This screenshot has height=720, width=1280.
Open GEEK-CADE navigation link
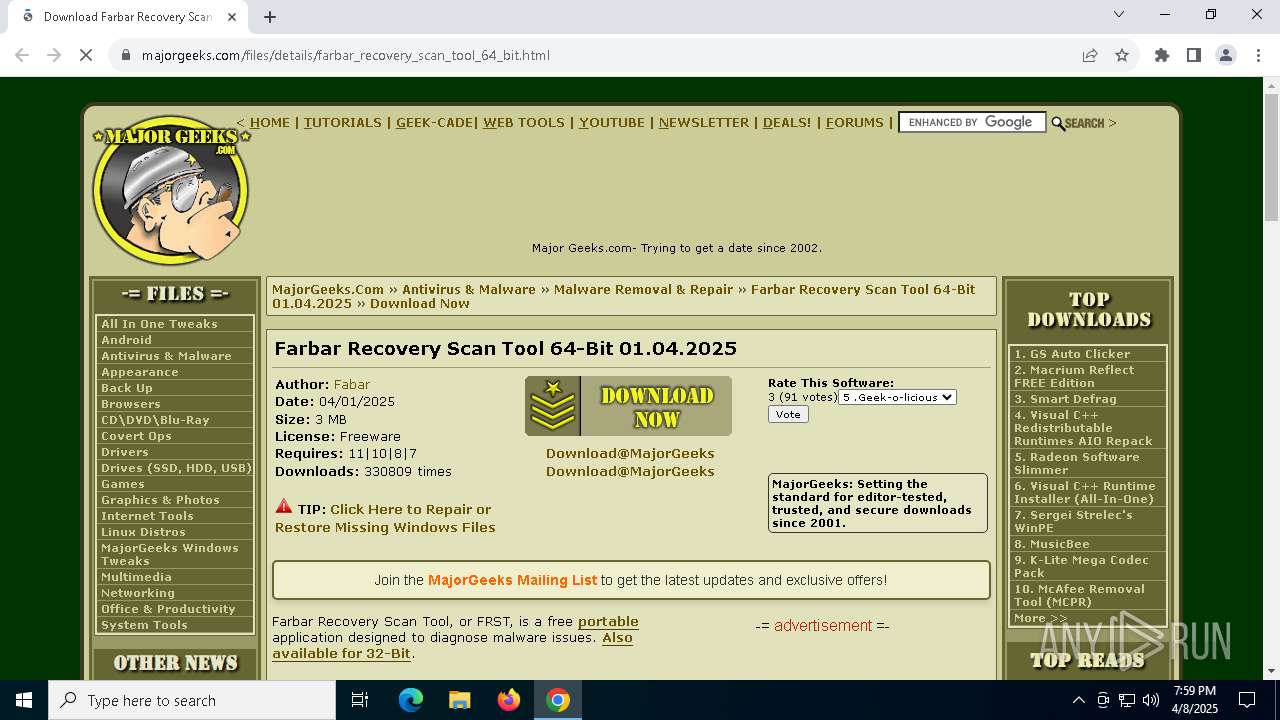point(434,122)
